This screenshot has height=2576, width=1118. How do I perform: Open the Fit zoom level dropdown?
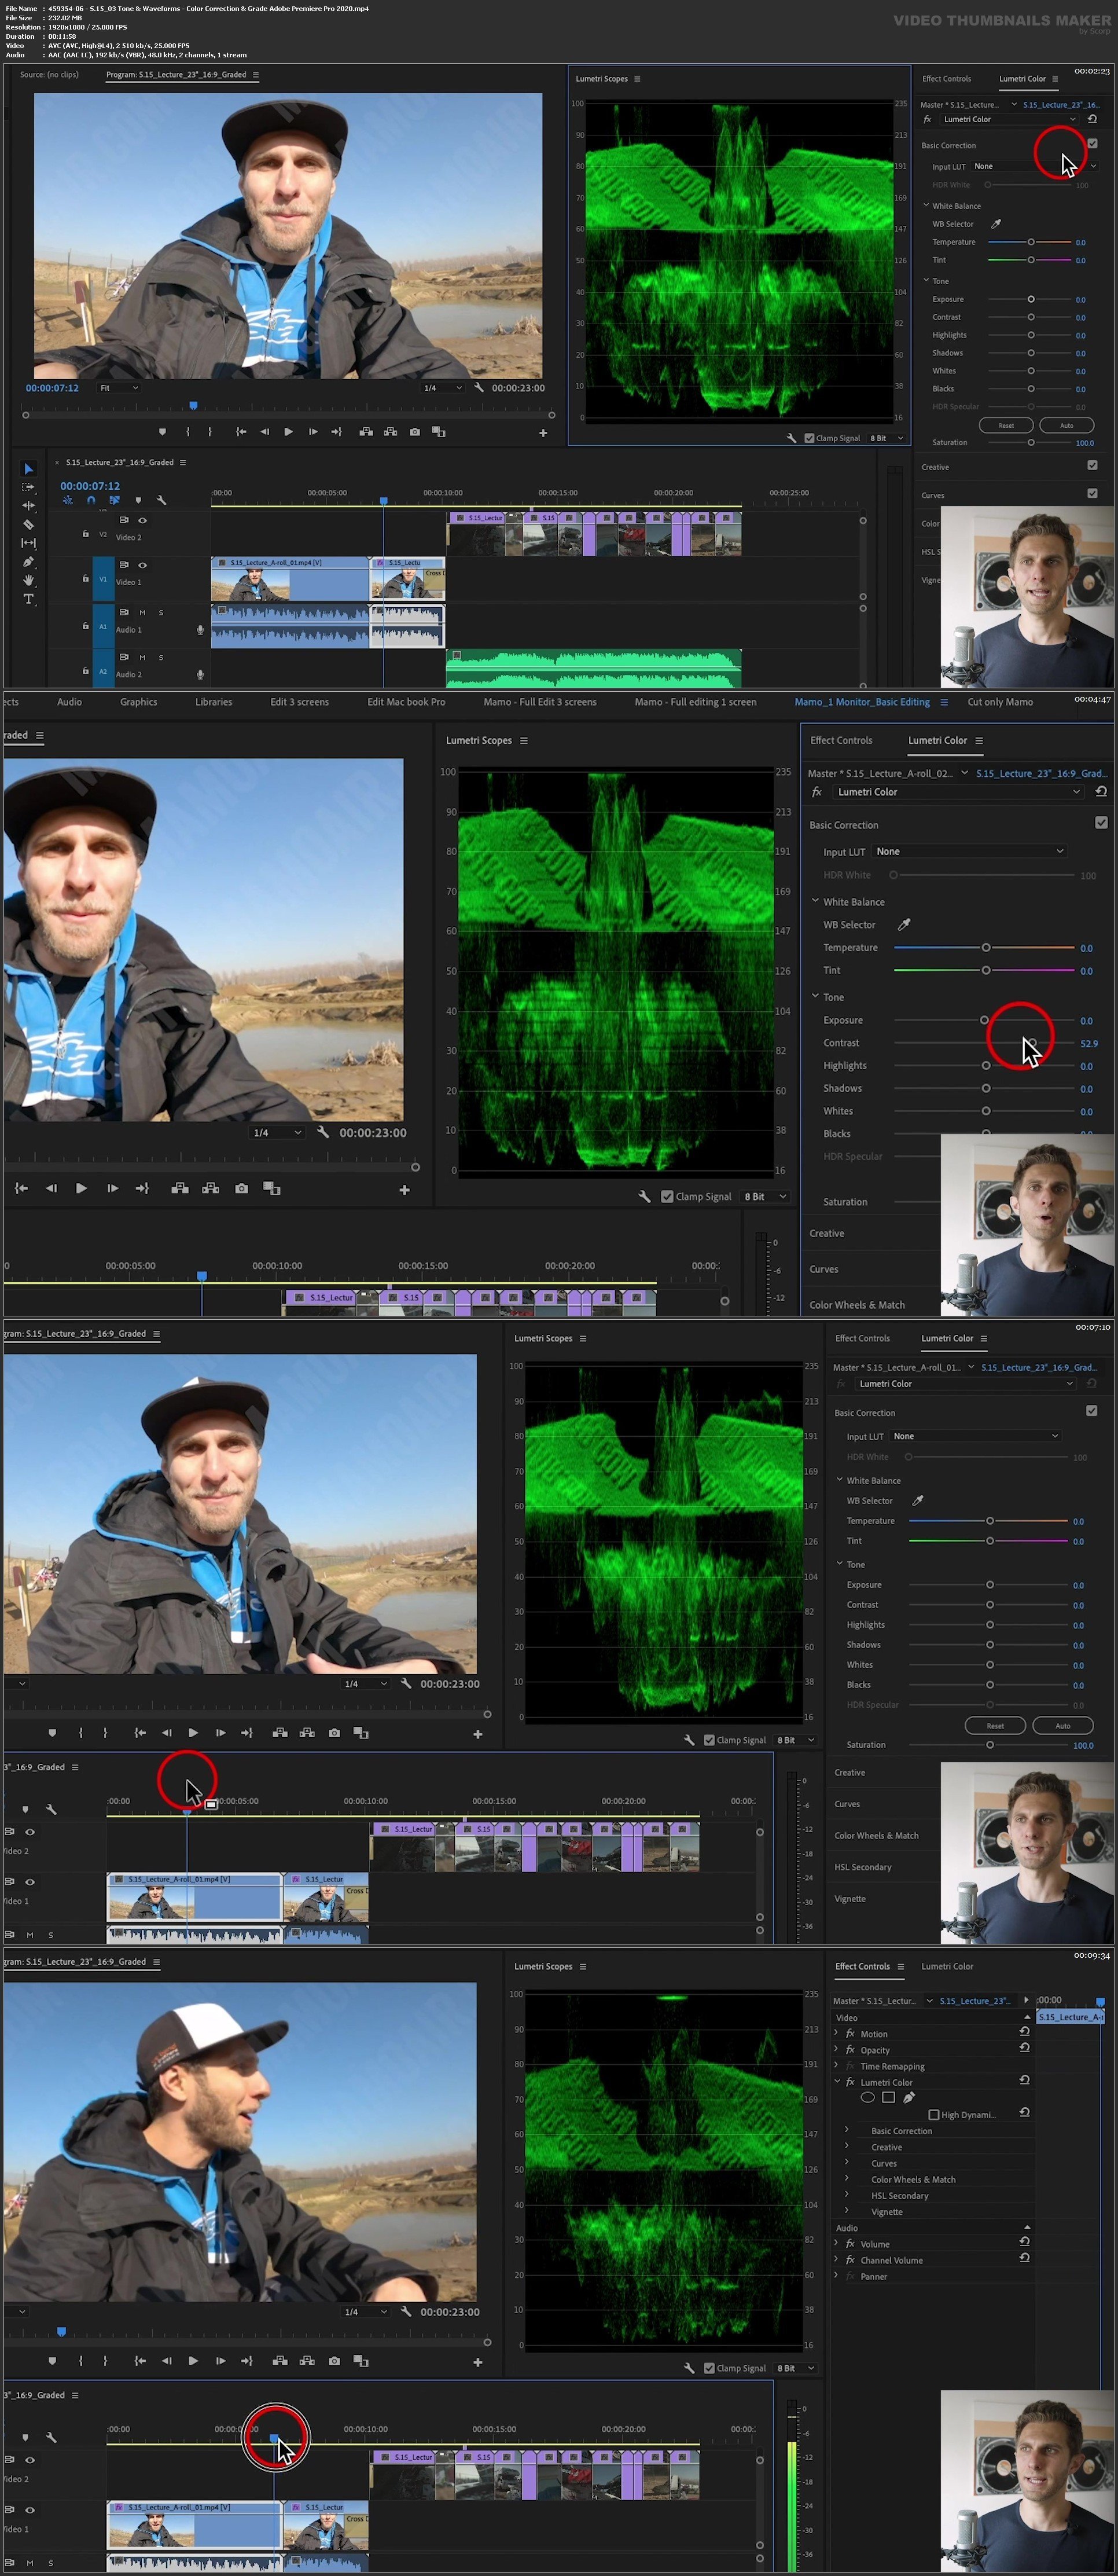(x=119, y=388)
